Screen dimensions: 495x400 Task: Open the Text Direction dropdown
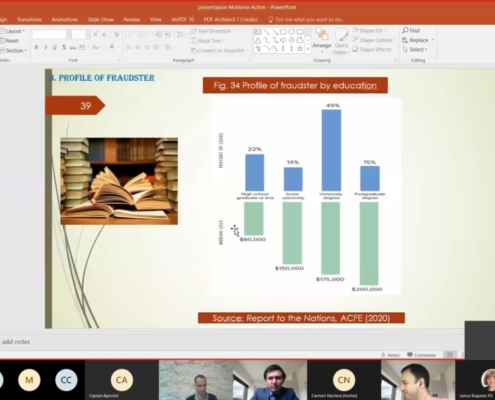coord(212,31)
